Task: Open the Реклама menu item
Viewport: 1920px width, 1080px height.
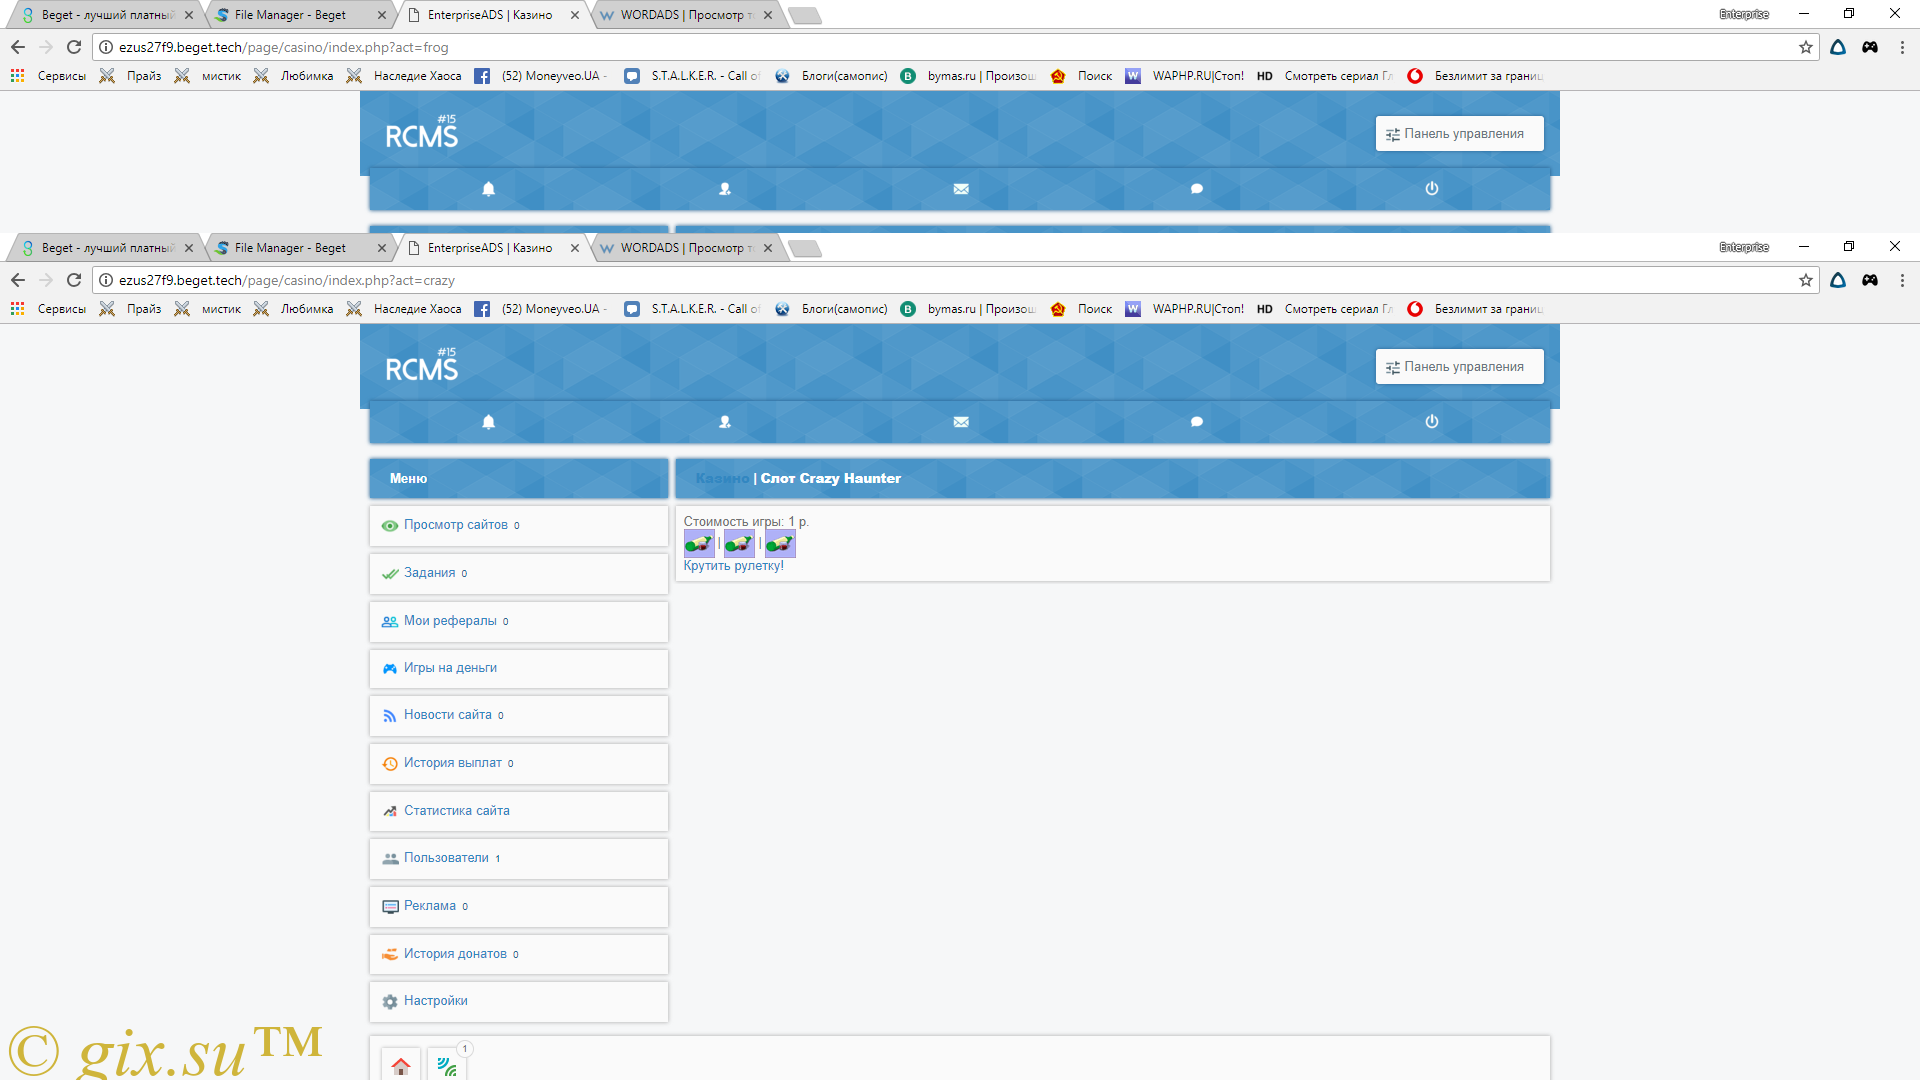Action: 518,907
